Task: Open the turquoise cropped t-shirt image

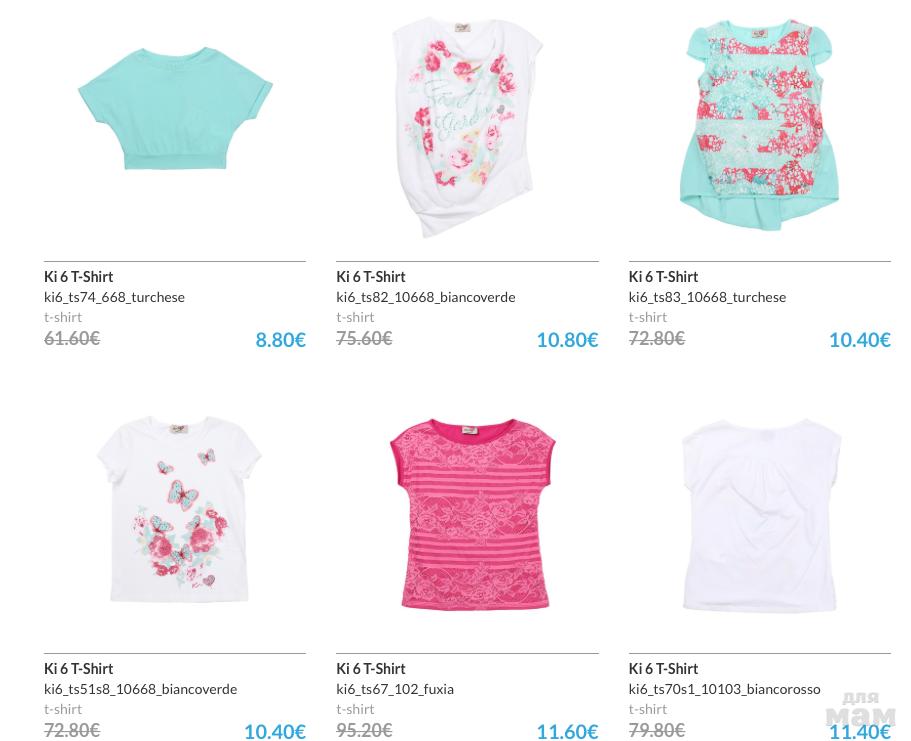Action: 175,108
